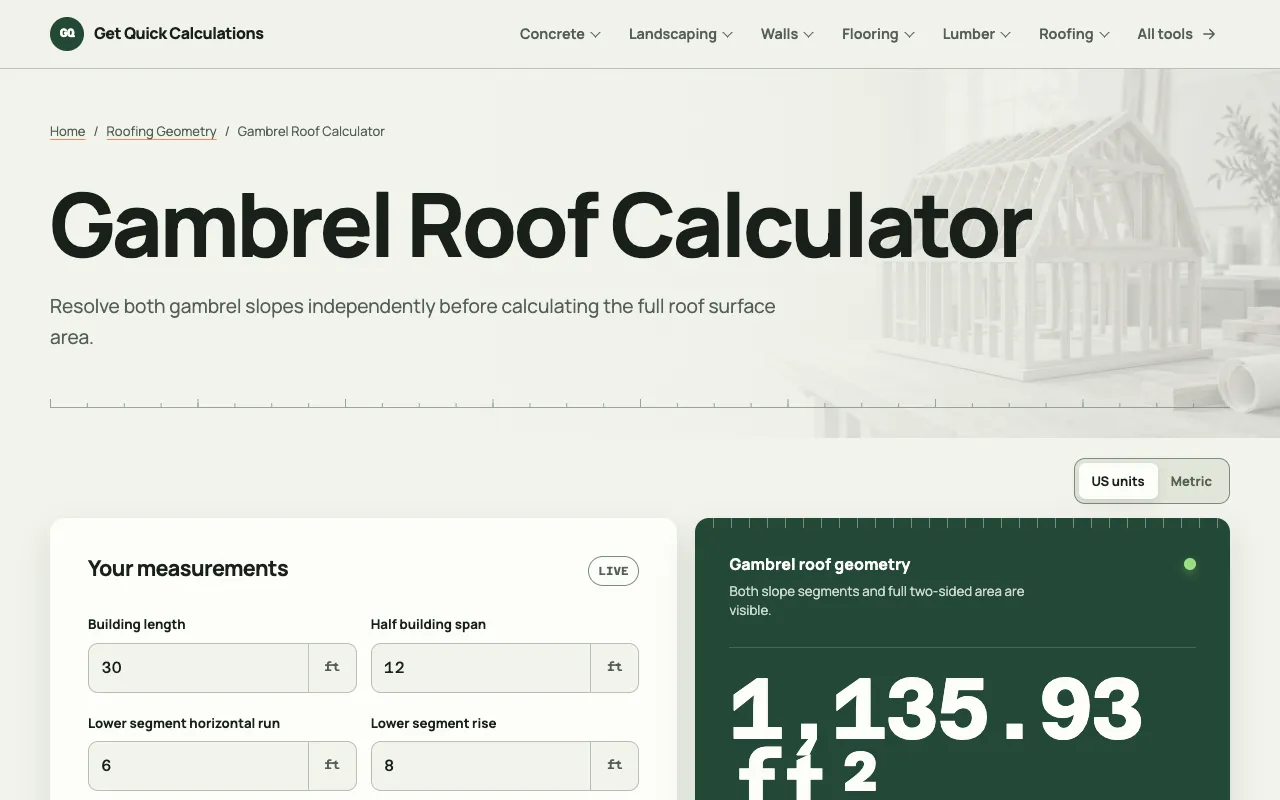Screen dimensions: 1280x800
Task: Open the Roofing nav item
Action: pos(1074,34)
